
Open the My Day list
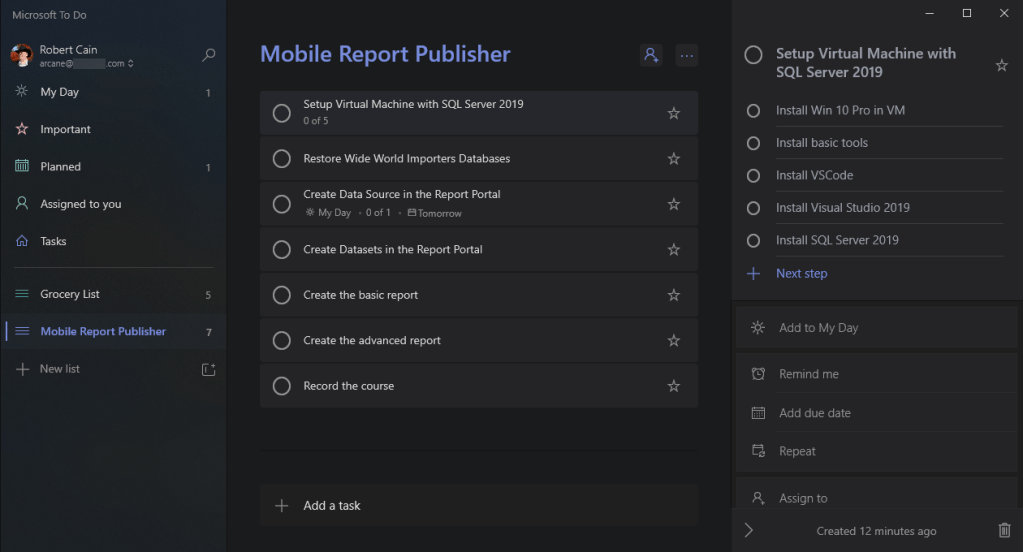(x=60, y=92)
